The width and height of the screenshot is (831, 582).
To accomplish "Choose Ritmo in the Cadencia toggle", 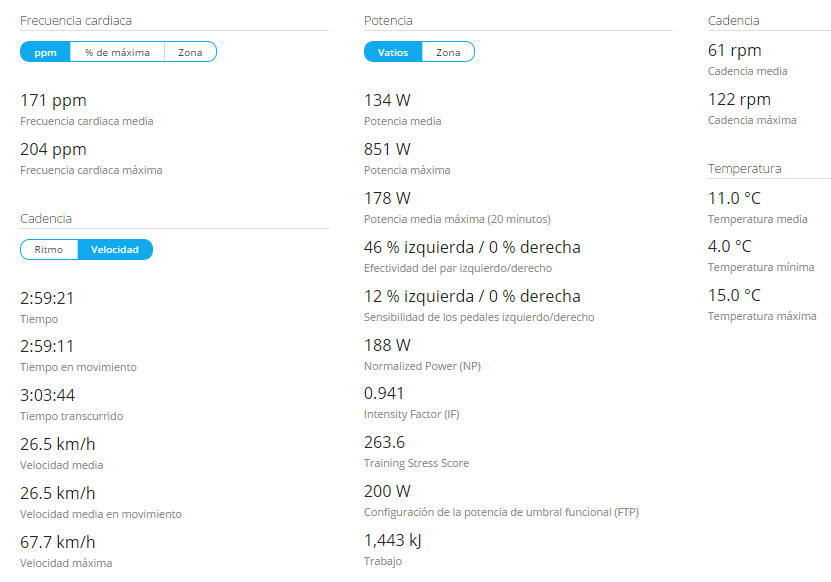I will point(49,249).
